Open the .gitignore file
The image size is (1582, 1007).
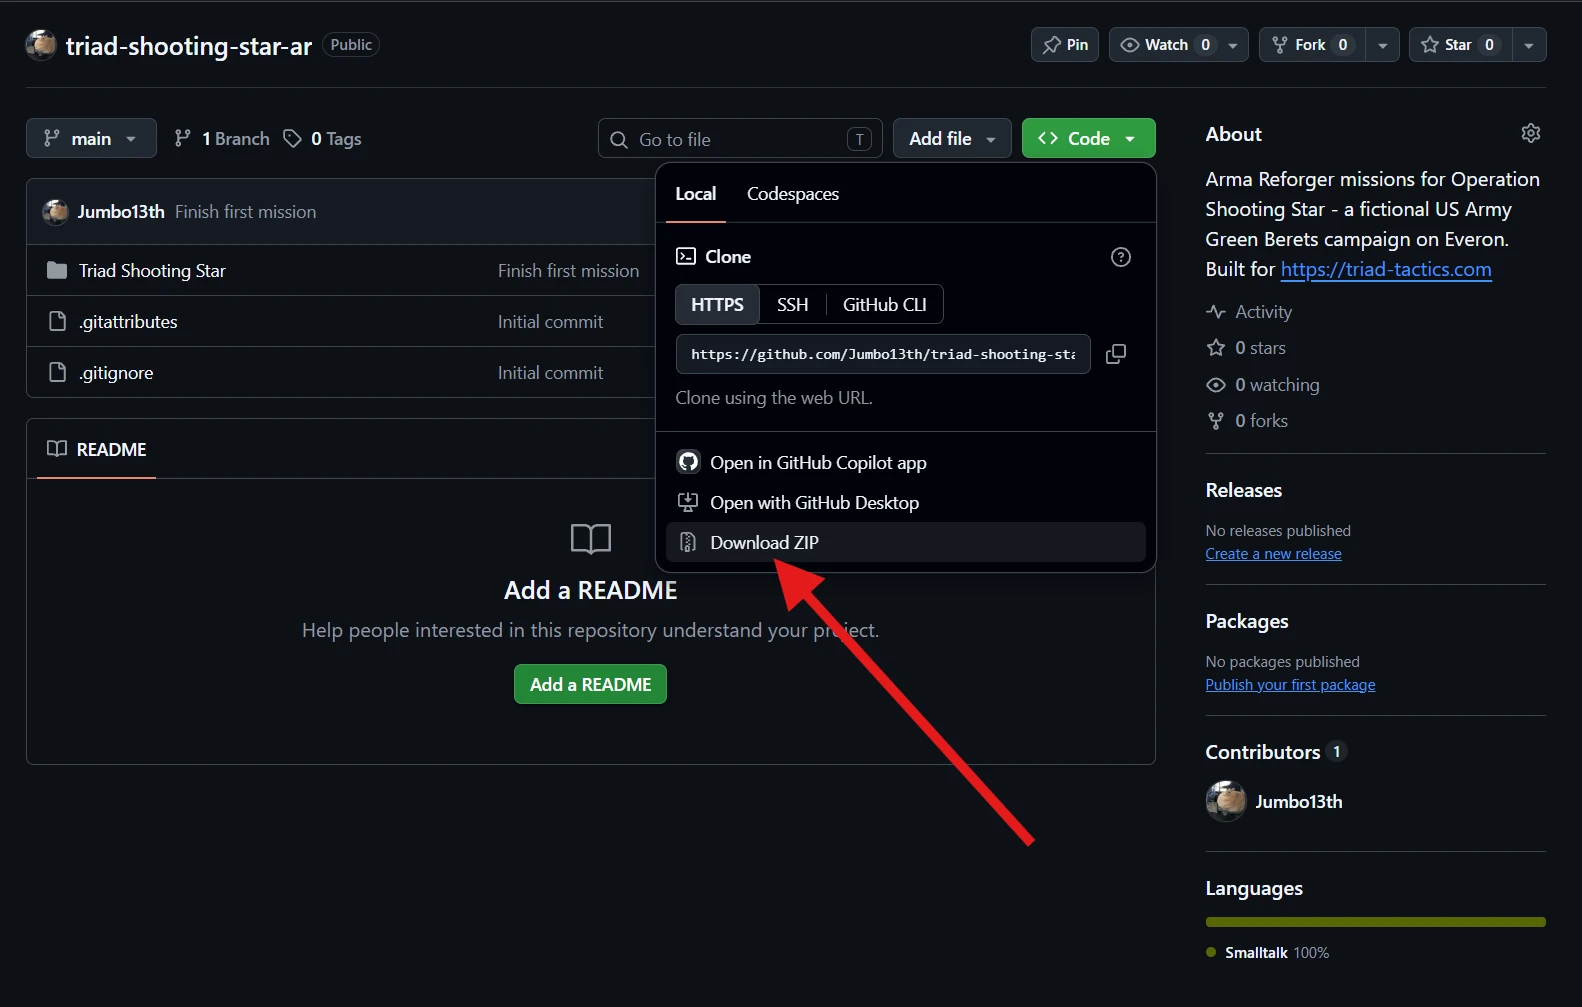(x=116, y=373)
